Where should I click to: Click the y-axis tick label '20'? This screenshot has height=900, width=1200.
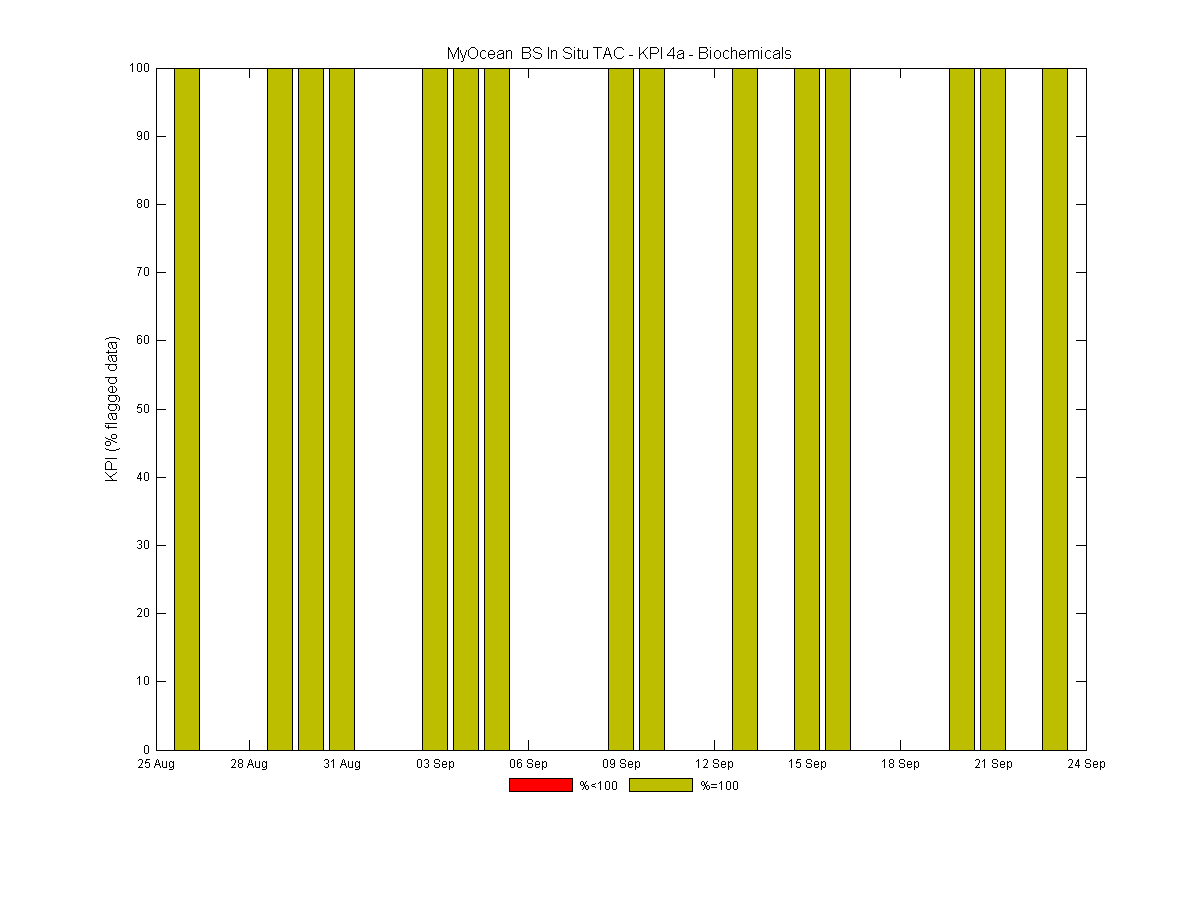[143, 613]
